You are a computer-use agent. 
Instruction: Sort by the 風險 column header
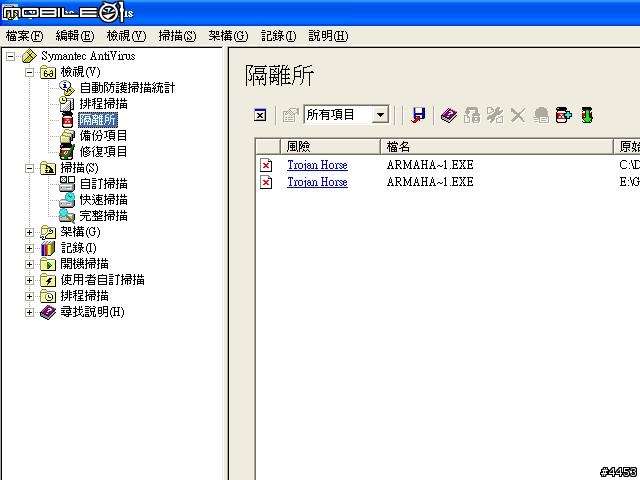point(330,147)
